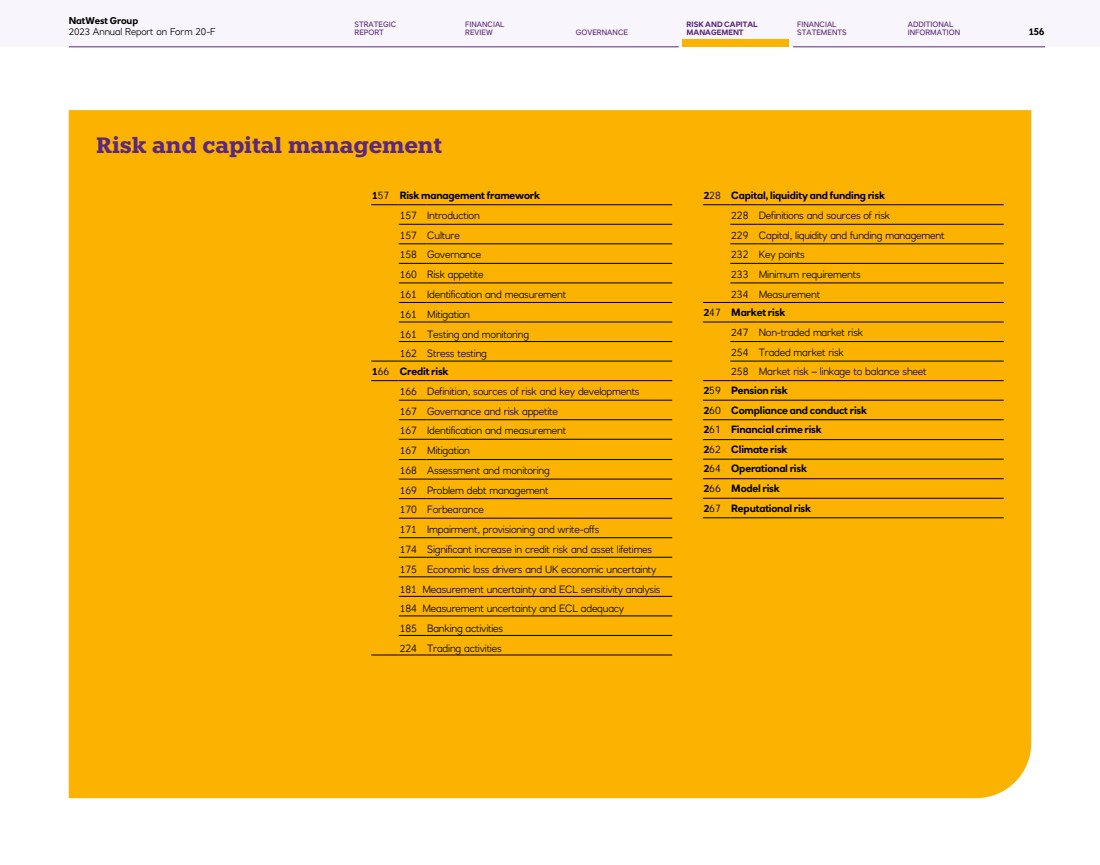Open the Climate risk section link
The image size is (1100, 865).
(x=758, y=450)
